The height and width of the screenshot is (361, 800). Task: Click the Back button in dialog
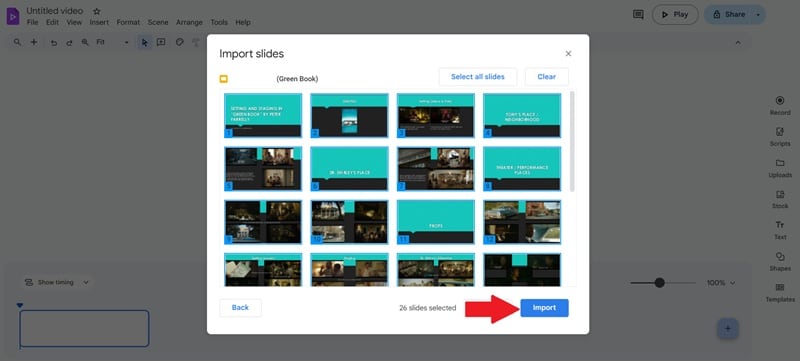coord(240,307)
